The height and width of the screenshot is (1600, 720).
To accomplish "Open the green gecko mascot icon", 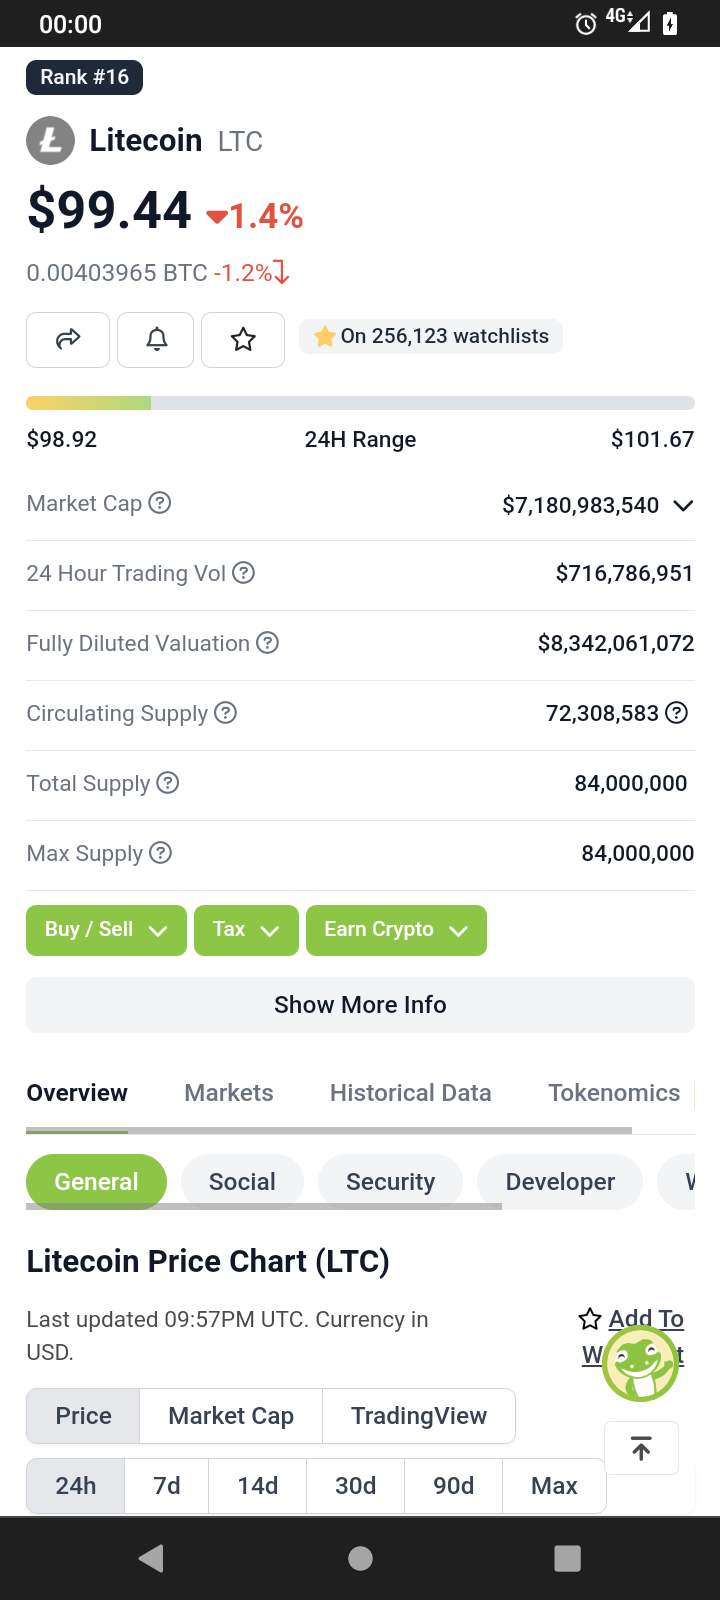I will pos(641,1364).
